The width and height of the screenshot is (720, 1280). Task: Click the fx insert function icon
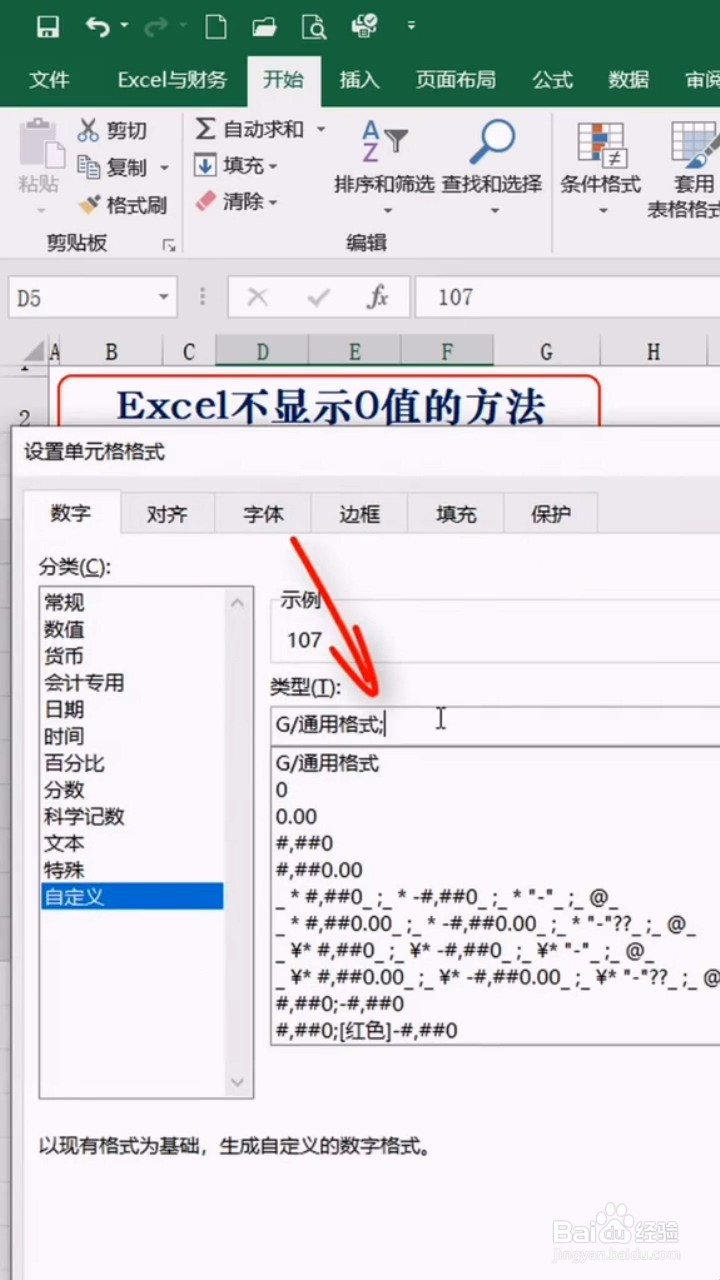pos(378,297)
